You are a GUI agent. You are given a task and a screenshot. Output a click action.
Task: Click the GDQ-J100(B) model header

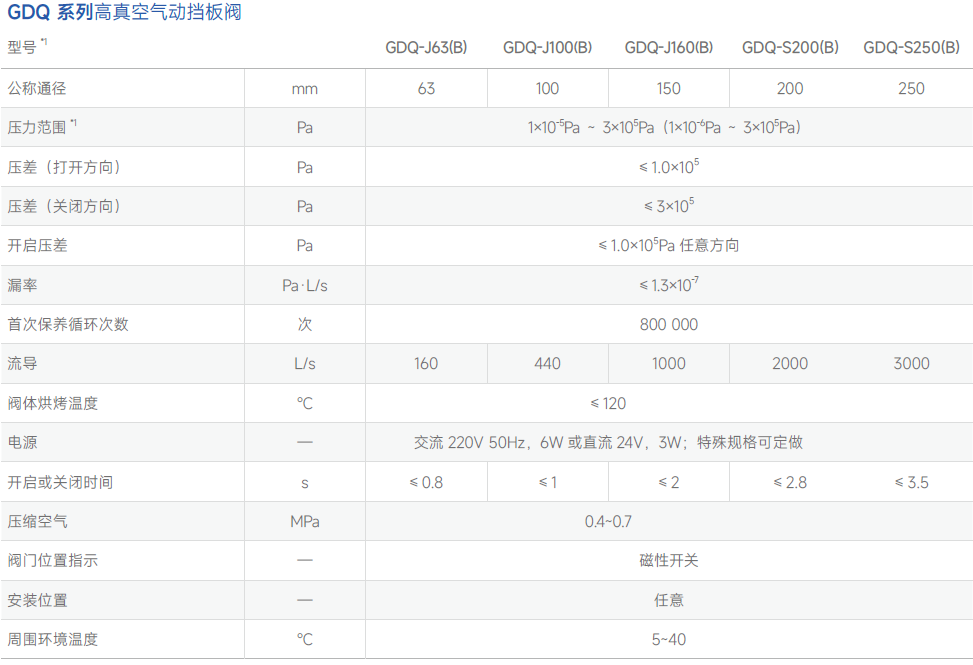point(547,47)
